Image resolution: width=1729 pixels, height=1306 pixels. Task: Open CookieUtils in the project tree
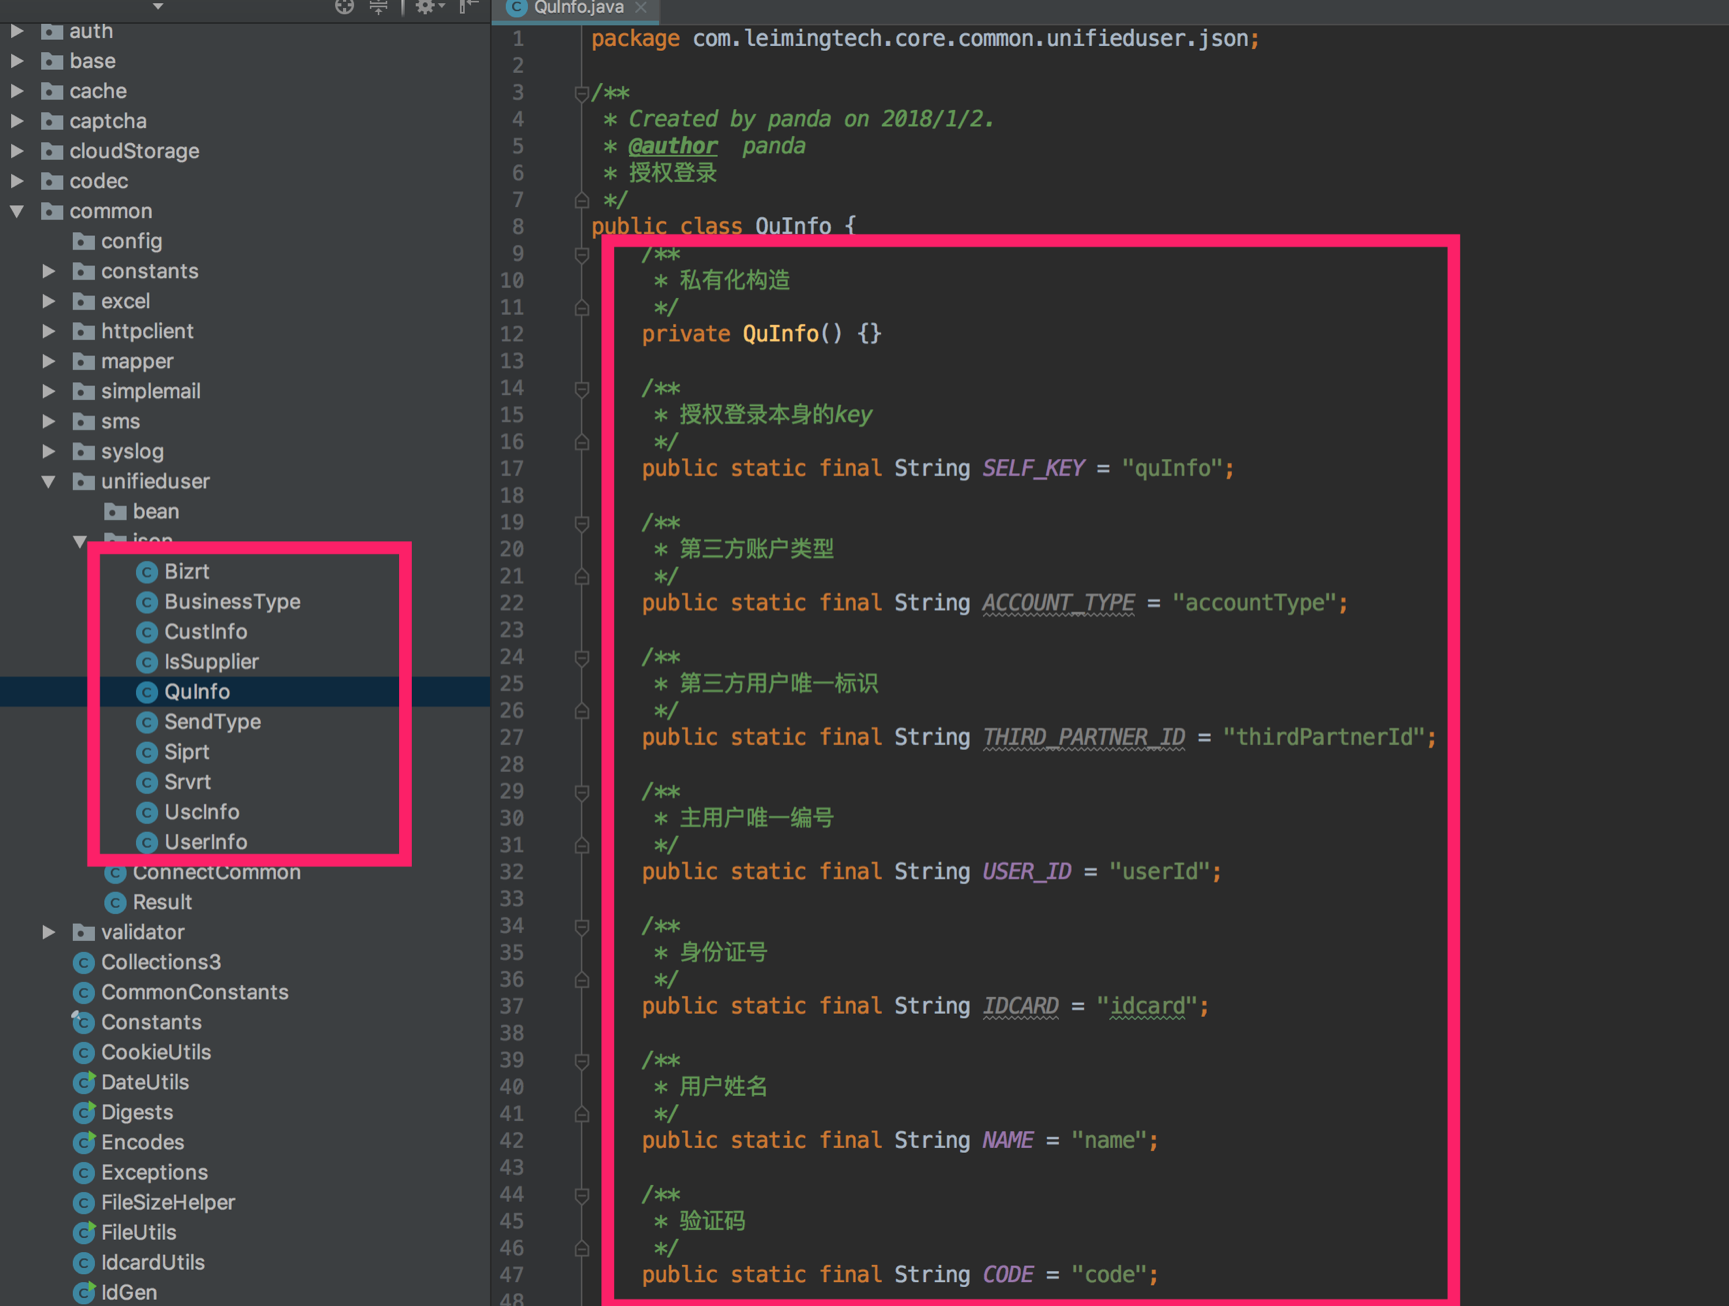[x=156, y=1052]
